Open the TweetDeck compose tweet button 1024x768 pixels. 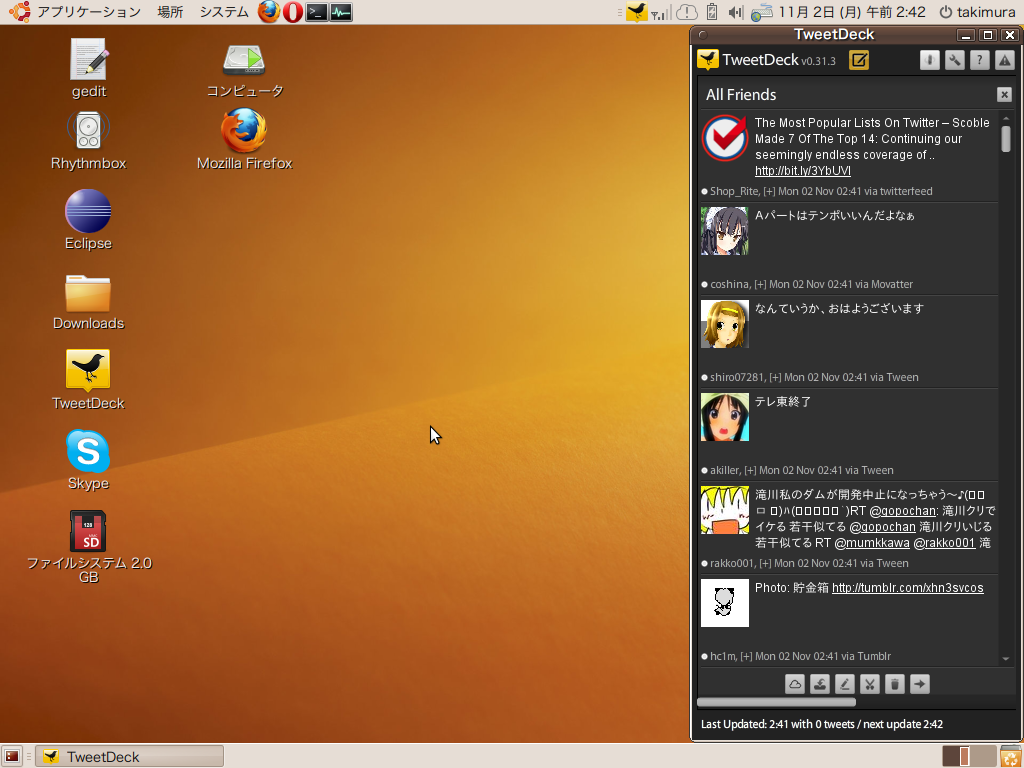(859, 60)
